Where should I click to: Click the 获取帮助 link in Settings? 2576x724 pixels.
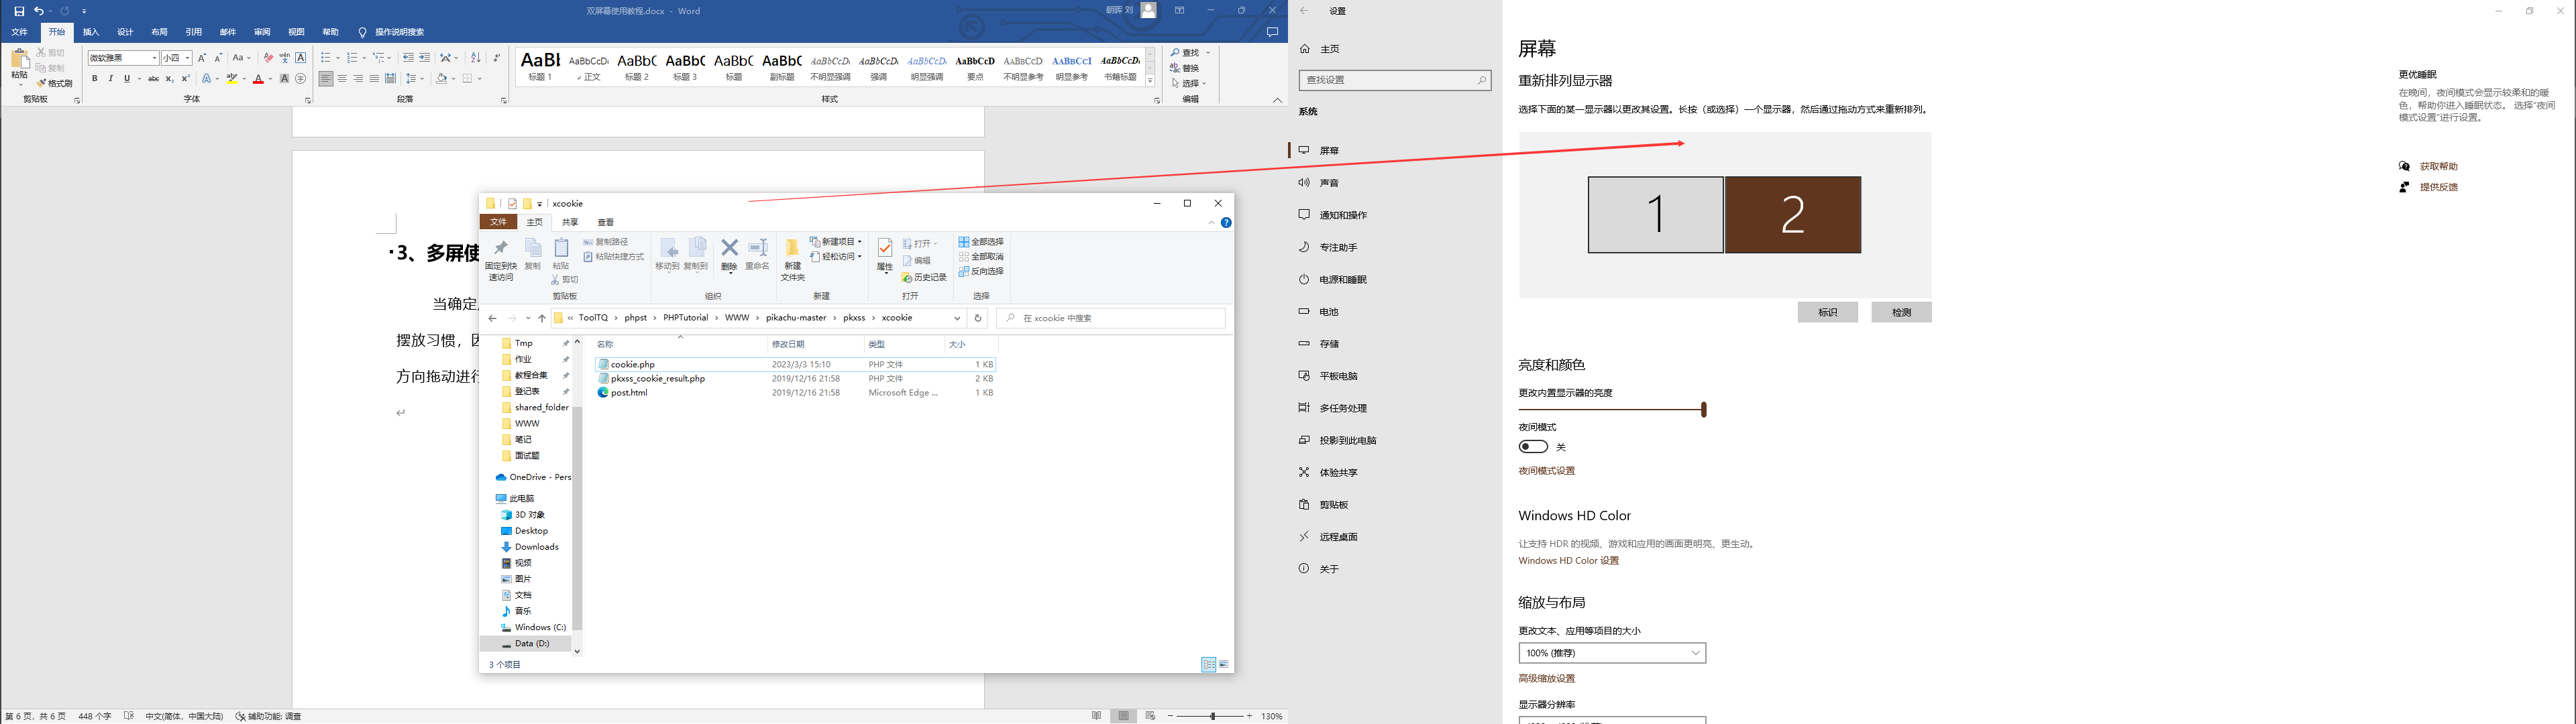pos(2438,166)
